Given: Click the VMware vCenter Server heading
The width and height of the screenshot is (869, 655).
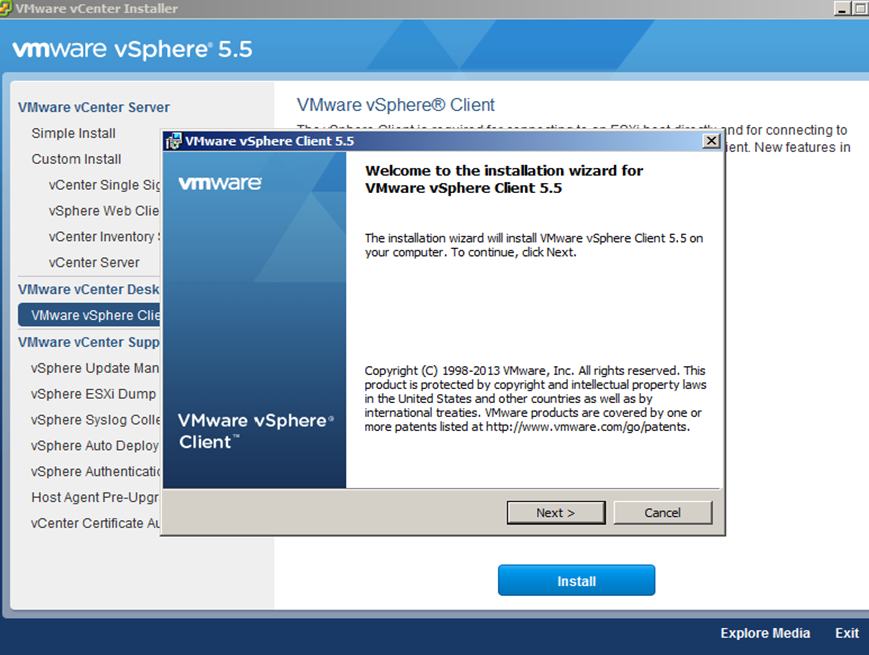Looking at the screenshot, I should (x=94, y=108).
